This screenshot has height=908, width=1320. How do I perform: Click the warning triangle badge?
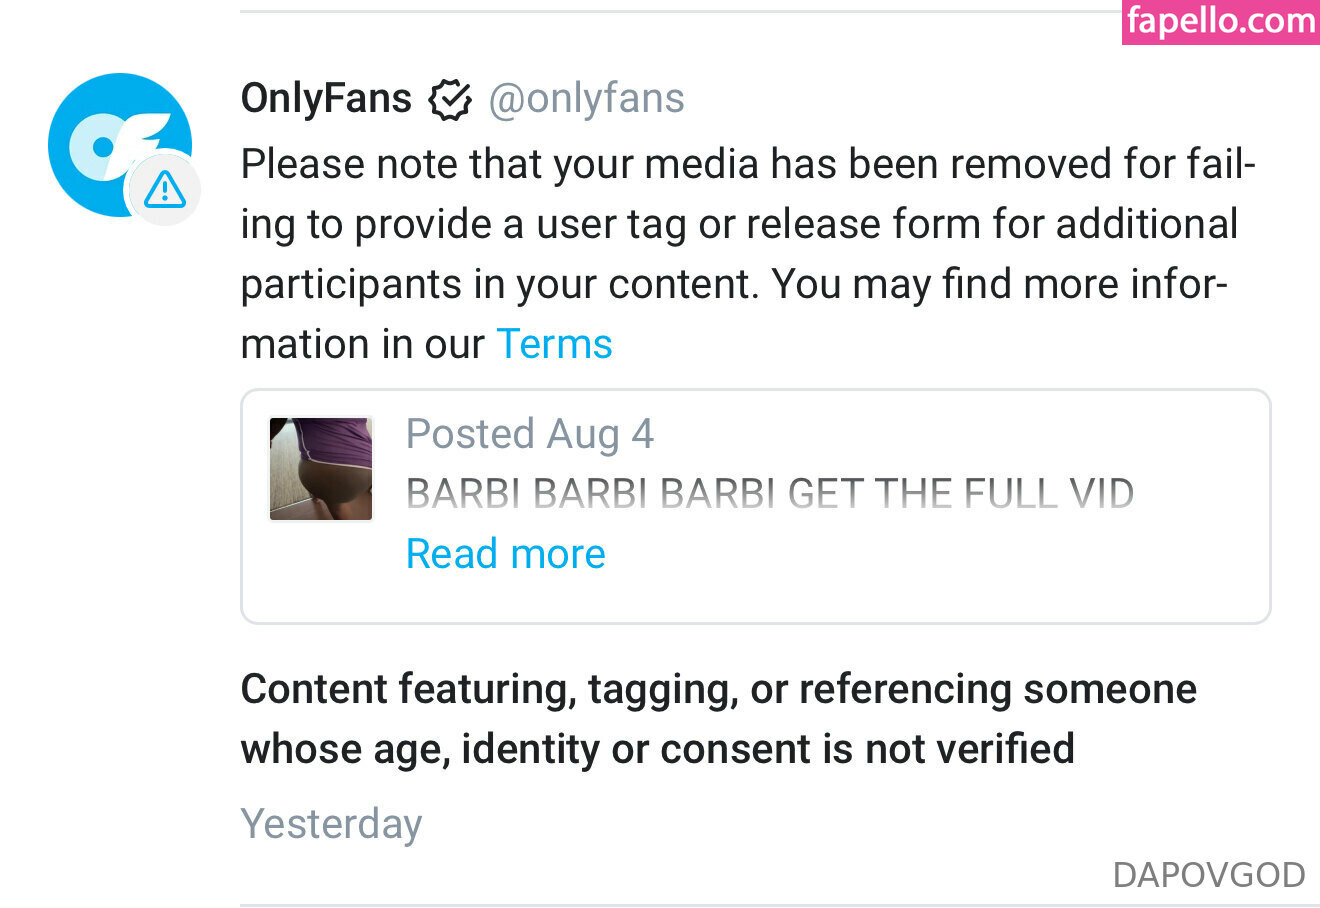tap(164, 189)
